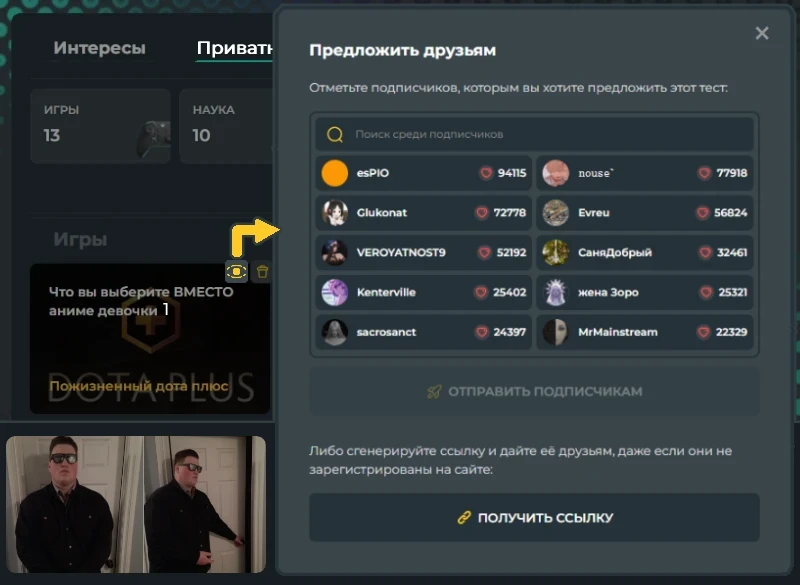
Task: Switch to the Интересы tab
Action: pyautogui.click(x=99, y=48)
